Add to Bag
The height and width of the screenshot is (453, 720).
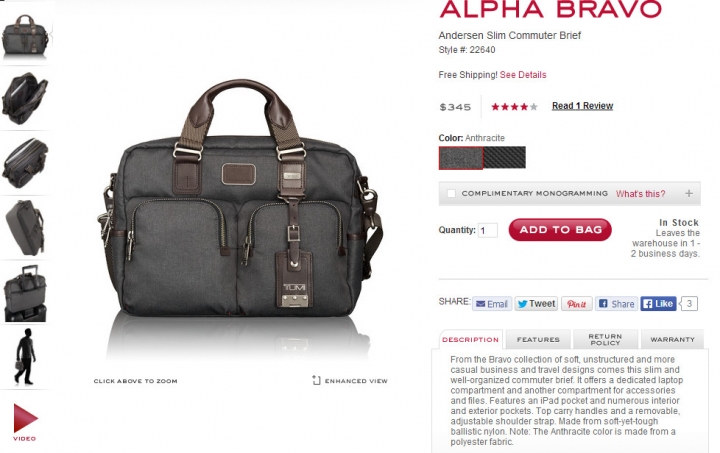coord(560,229)
